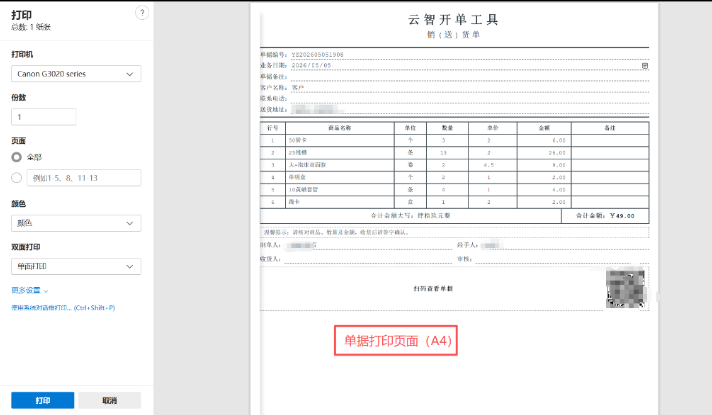Click the document number Y2202605051908
This screenshot has width=712, height=415.
coord(317,54)
